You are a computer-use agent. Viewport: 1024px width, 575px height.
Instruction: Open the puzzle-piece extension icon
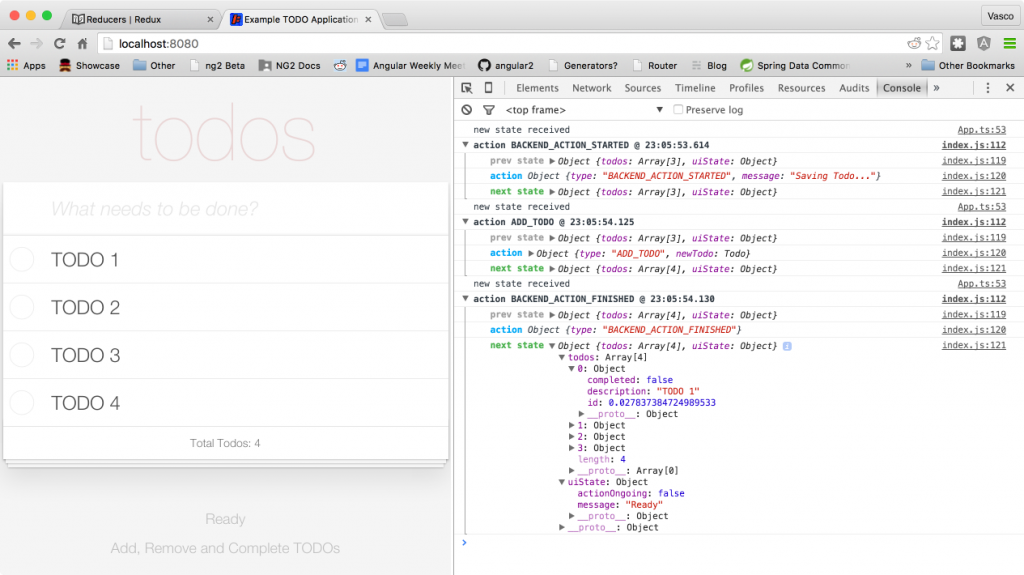pyautogui.click(x=958, y=44)
